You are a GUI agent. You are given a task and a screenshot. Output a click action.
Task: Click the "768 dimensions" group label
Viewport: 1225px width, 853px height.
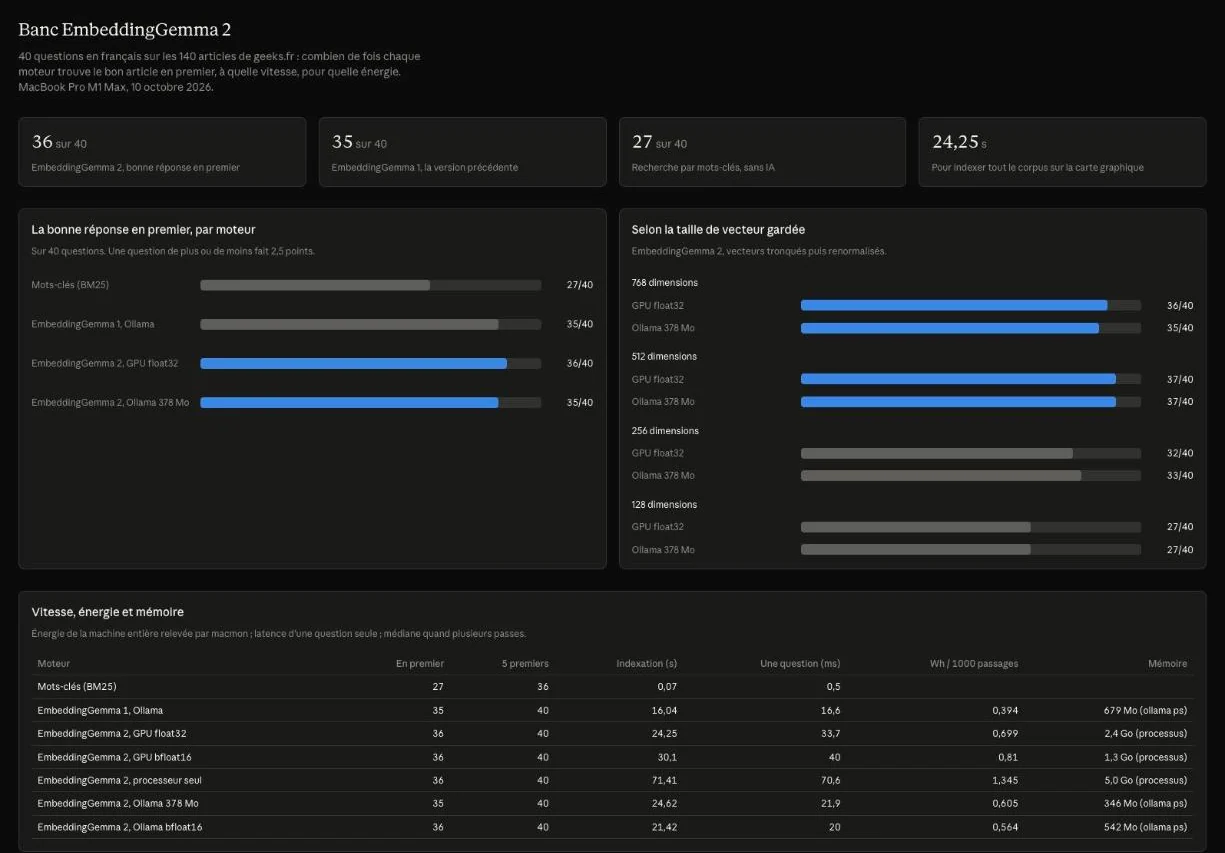click(x=665, y=283)
